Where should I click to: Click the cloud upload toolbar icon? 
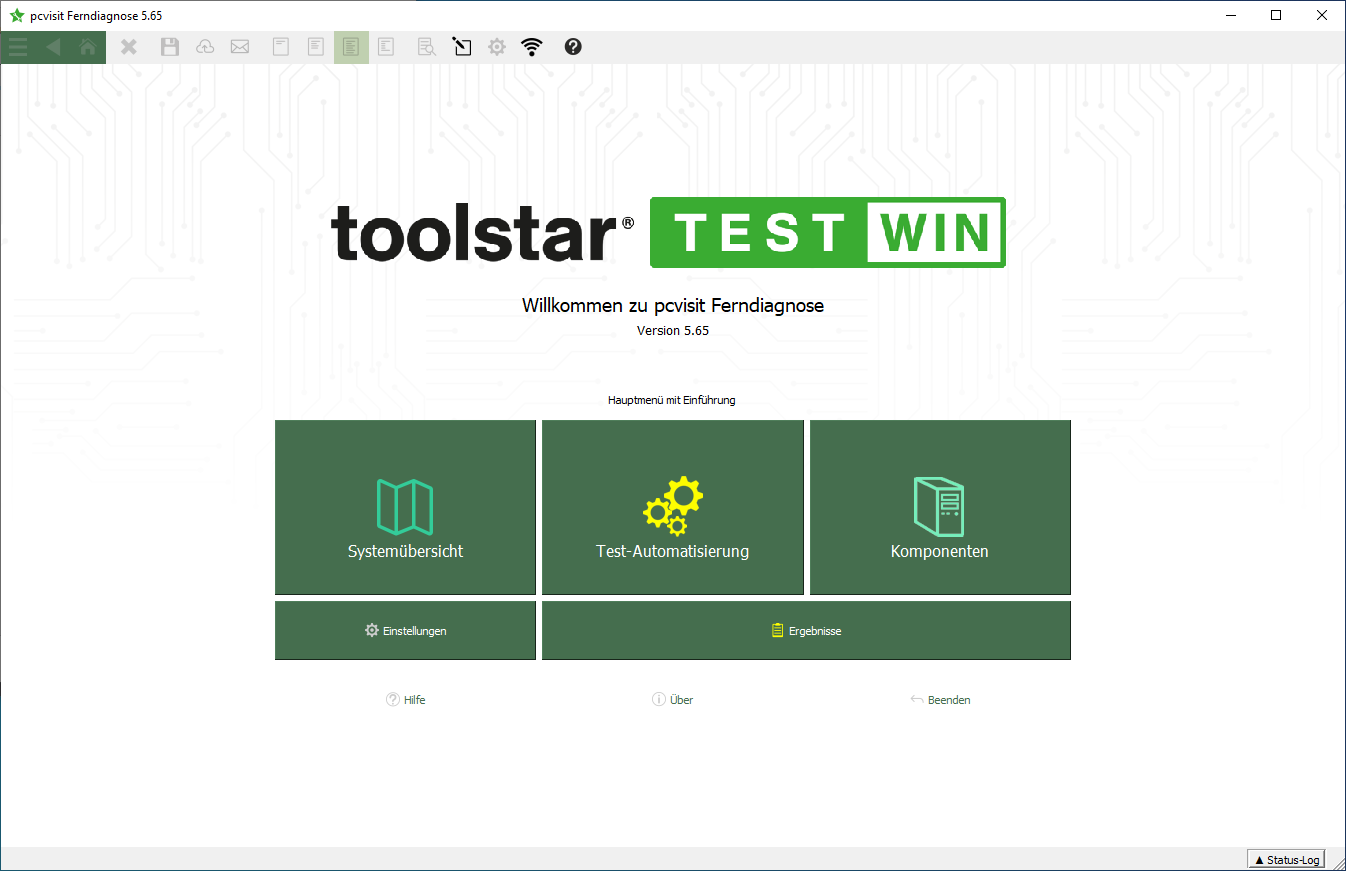[205, 47]
